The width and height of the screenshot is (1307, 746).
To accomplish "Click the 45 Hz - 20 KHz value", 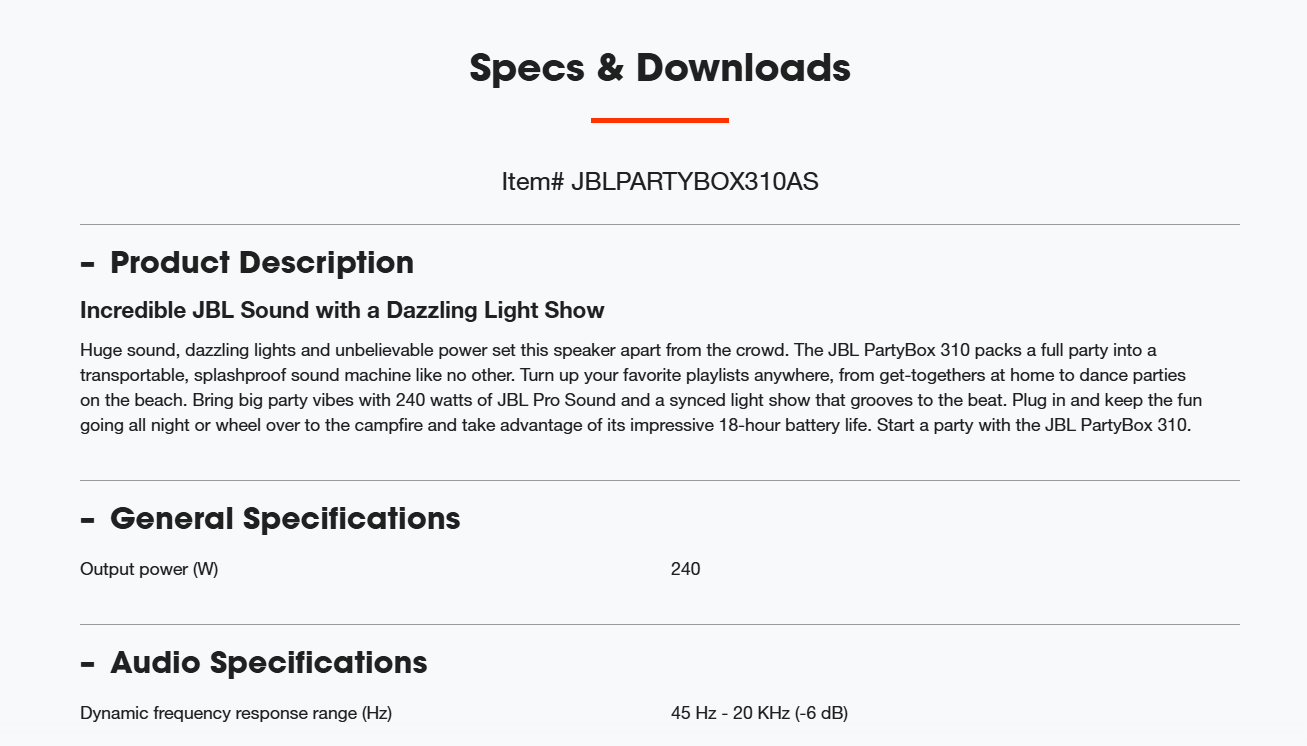I will pos(760,713).
